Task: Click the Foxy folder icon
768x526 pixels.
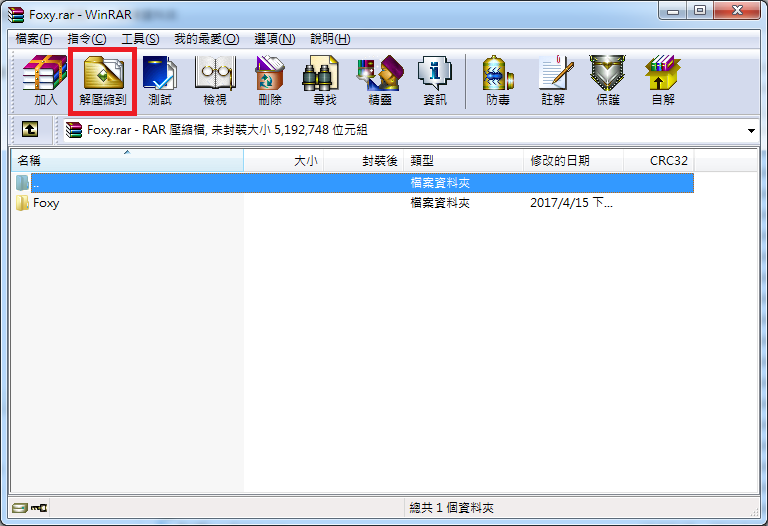Action: pyautogui.click(x=22, y=203)
